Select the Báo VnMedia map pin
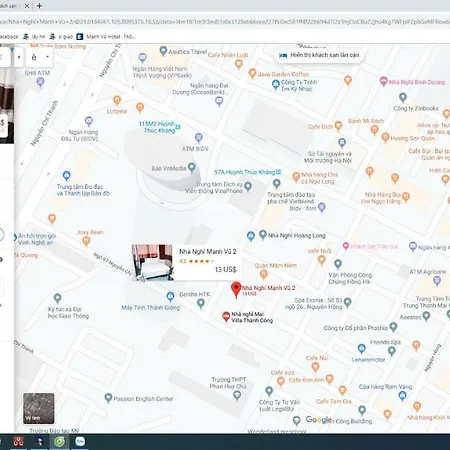Image resolution: width=450 pixels, height=450 pixels. pos(192,167)
